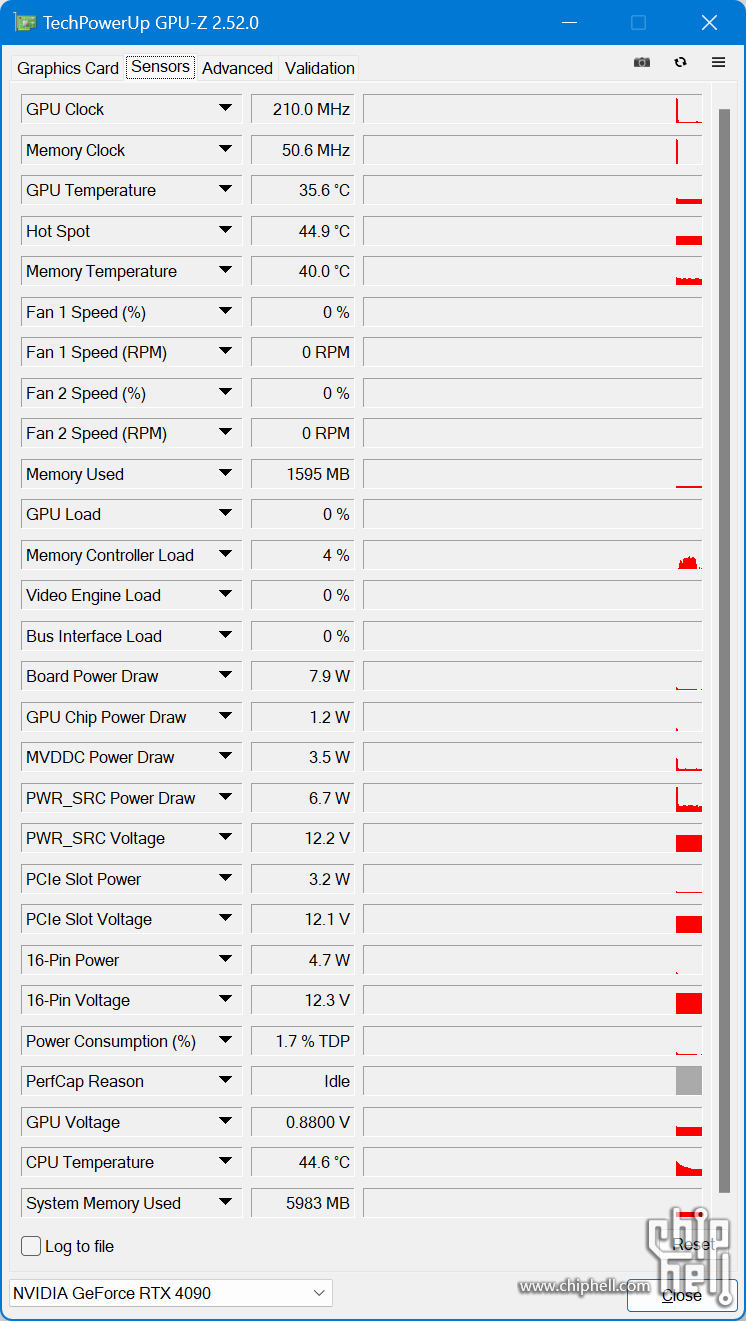The image size is (746, 1321).
Task: Switch to the Graphics Card tab
Action: pyautogui.click(x=68, y=68)
